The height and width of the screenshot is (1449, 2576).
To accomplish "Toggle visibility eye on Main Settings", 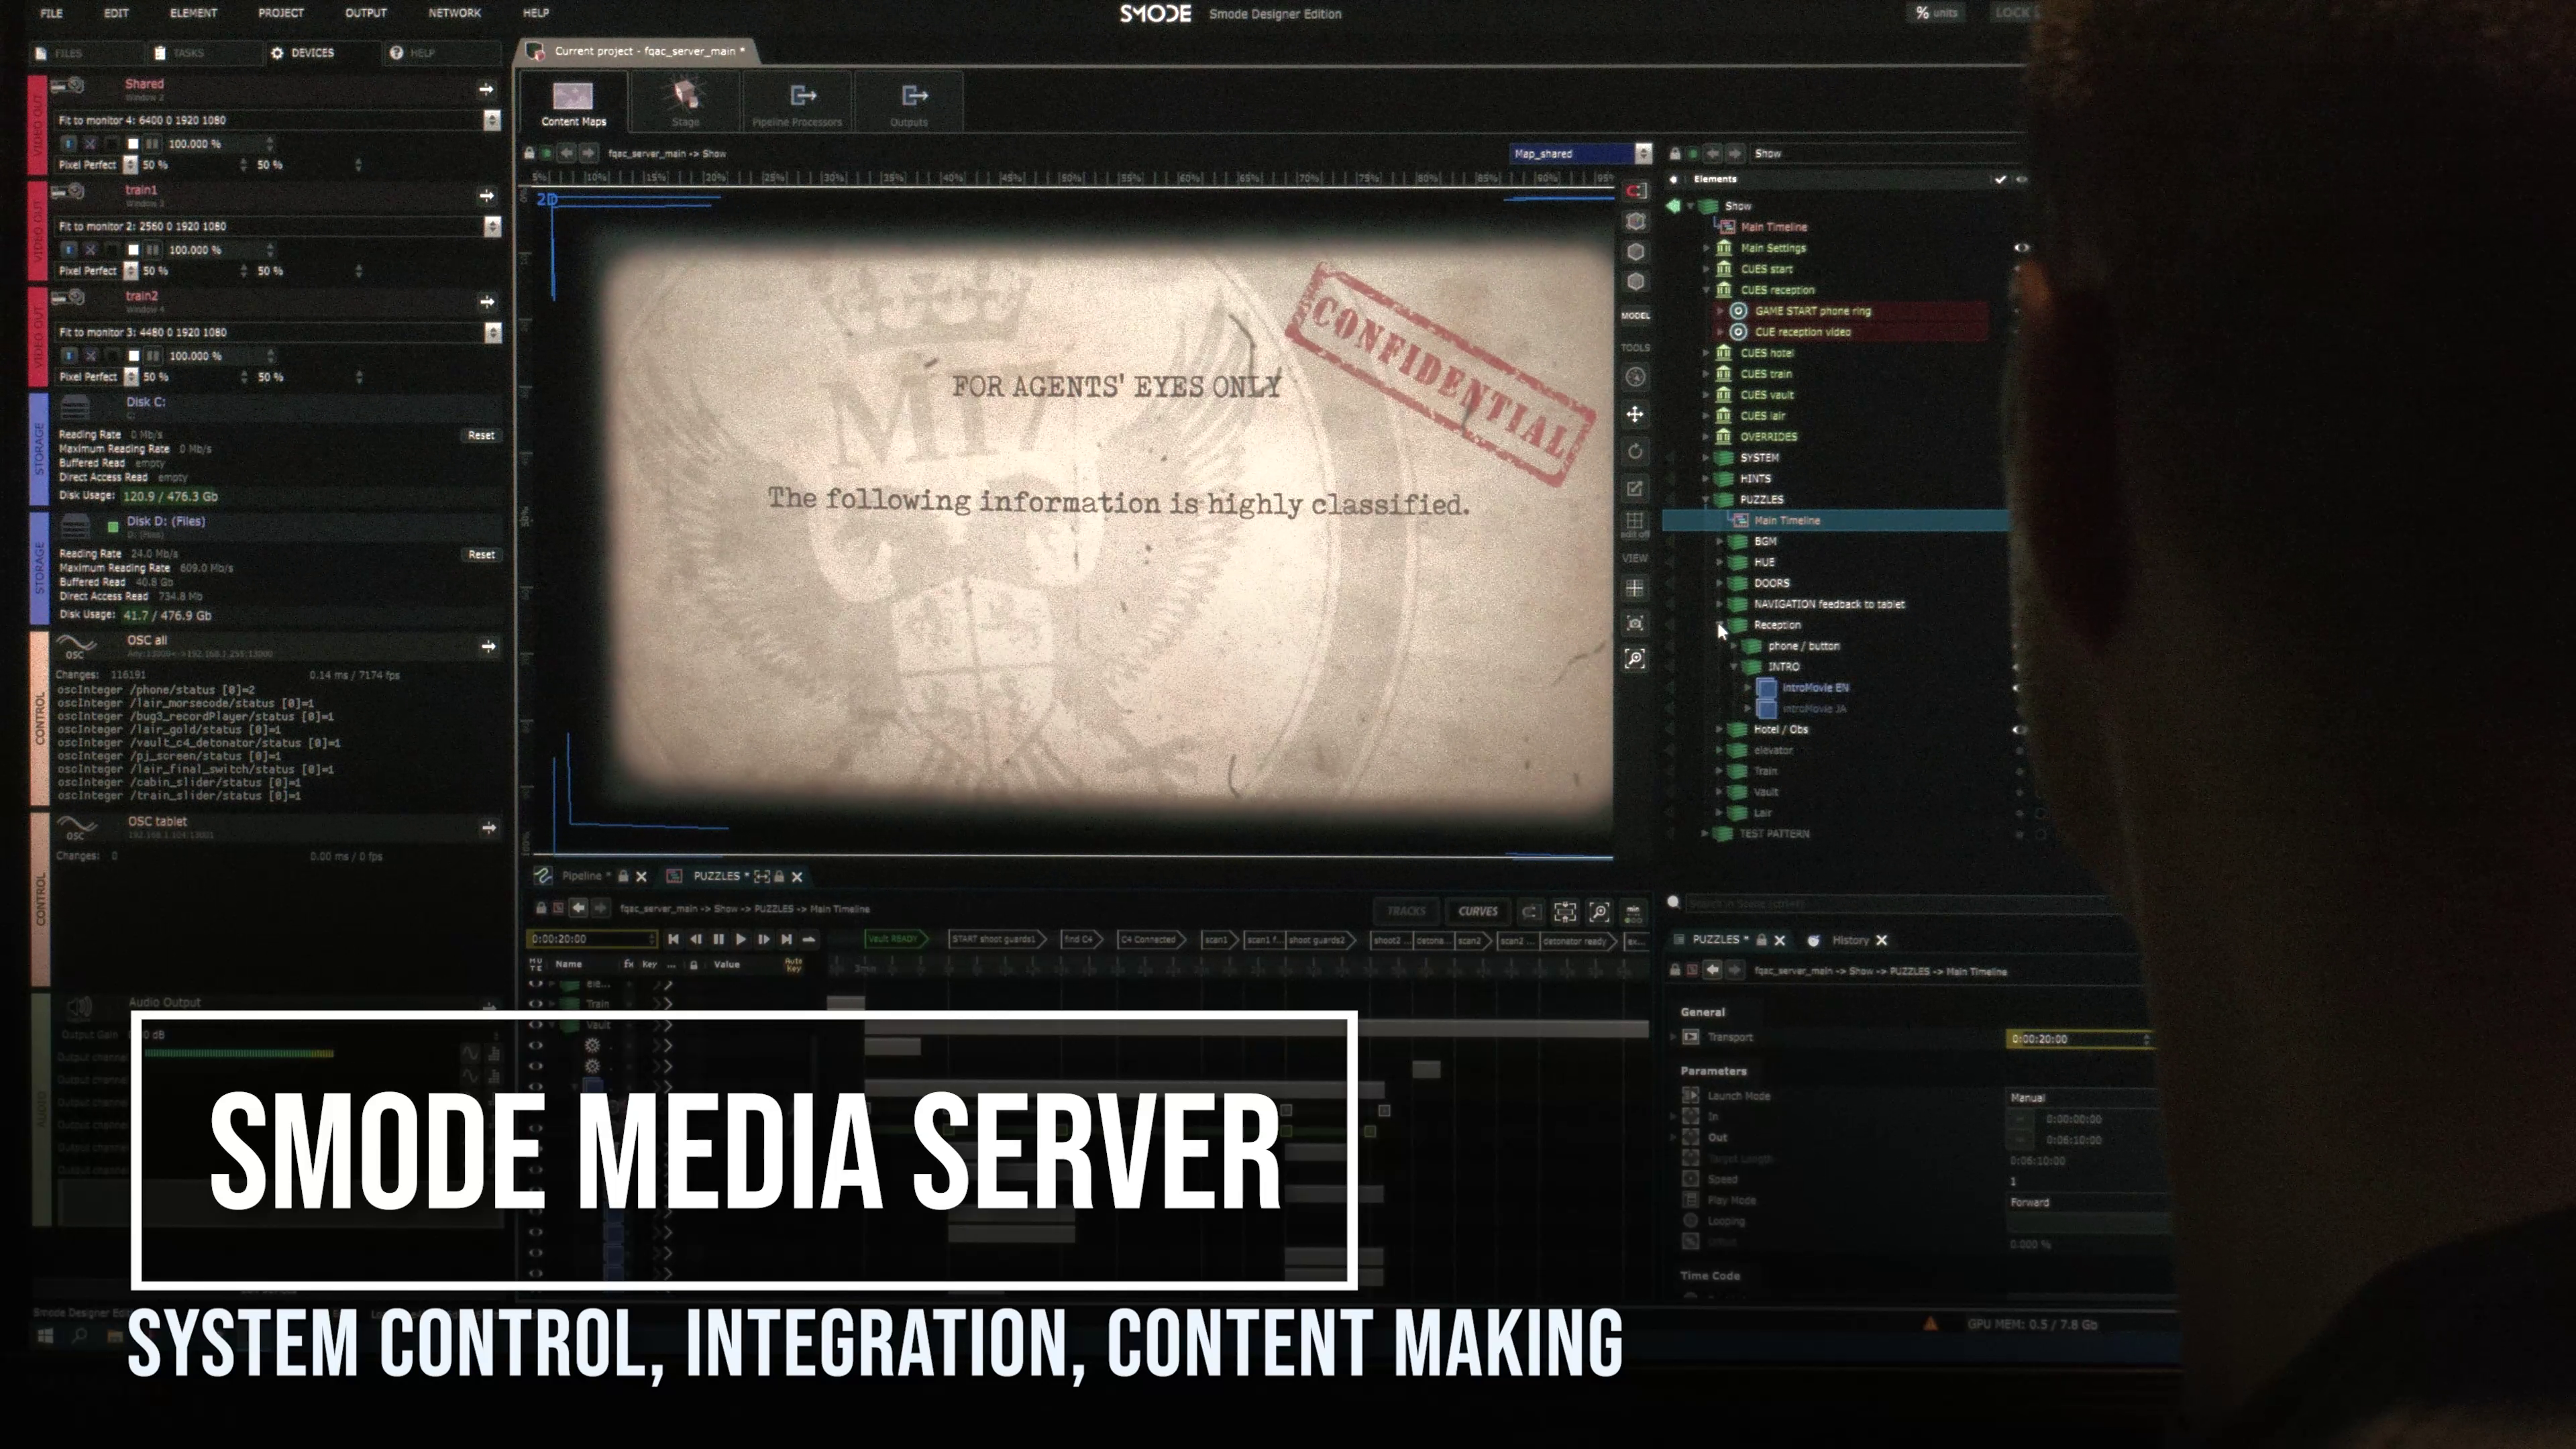I will (x=2021, y=248).
